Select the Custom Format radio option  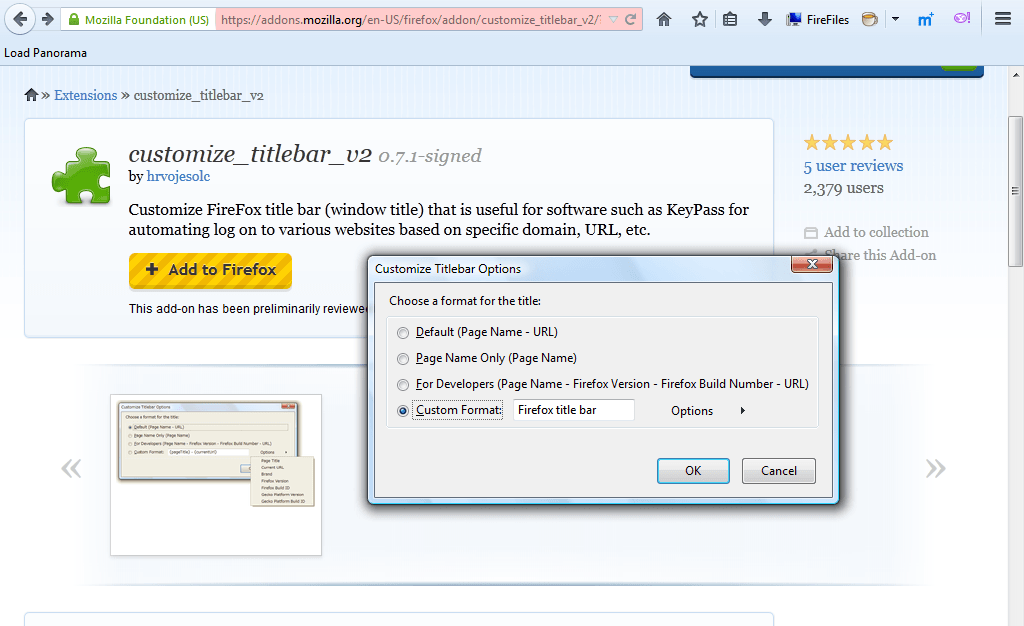point(403,411)
